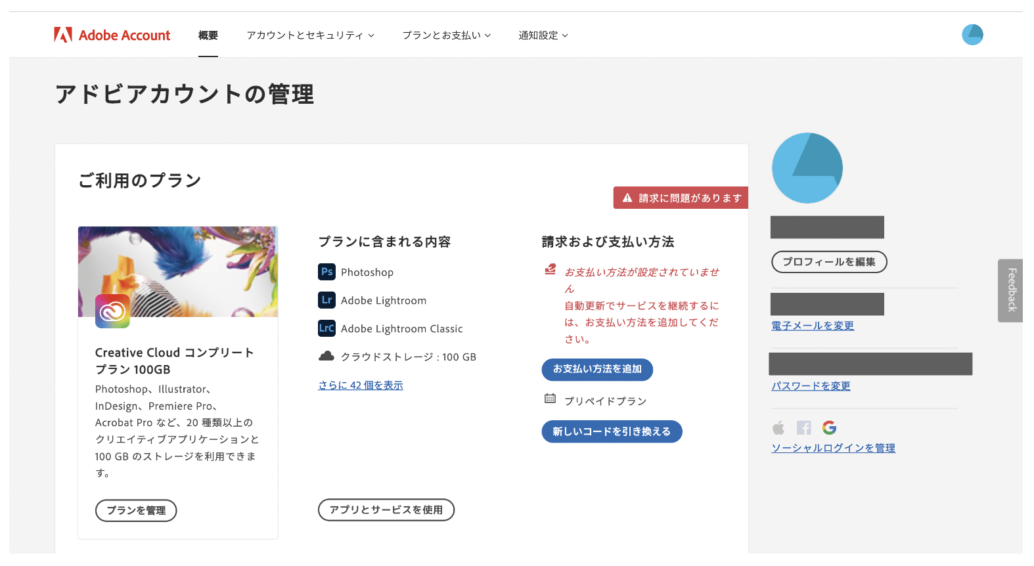The image size is (1034, 566).
Task: Click the アプリとサービスを使用 button
Action: (386, 510)
